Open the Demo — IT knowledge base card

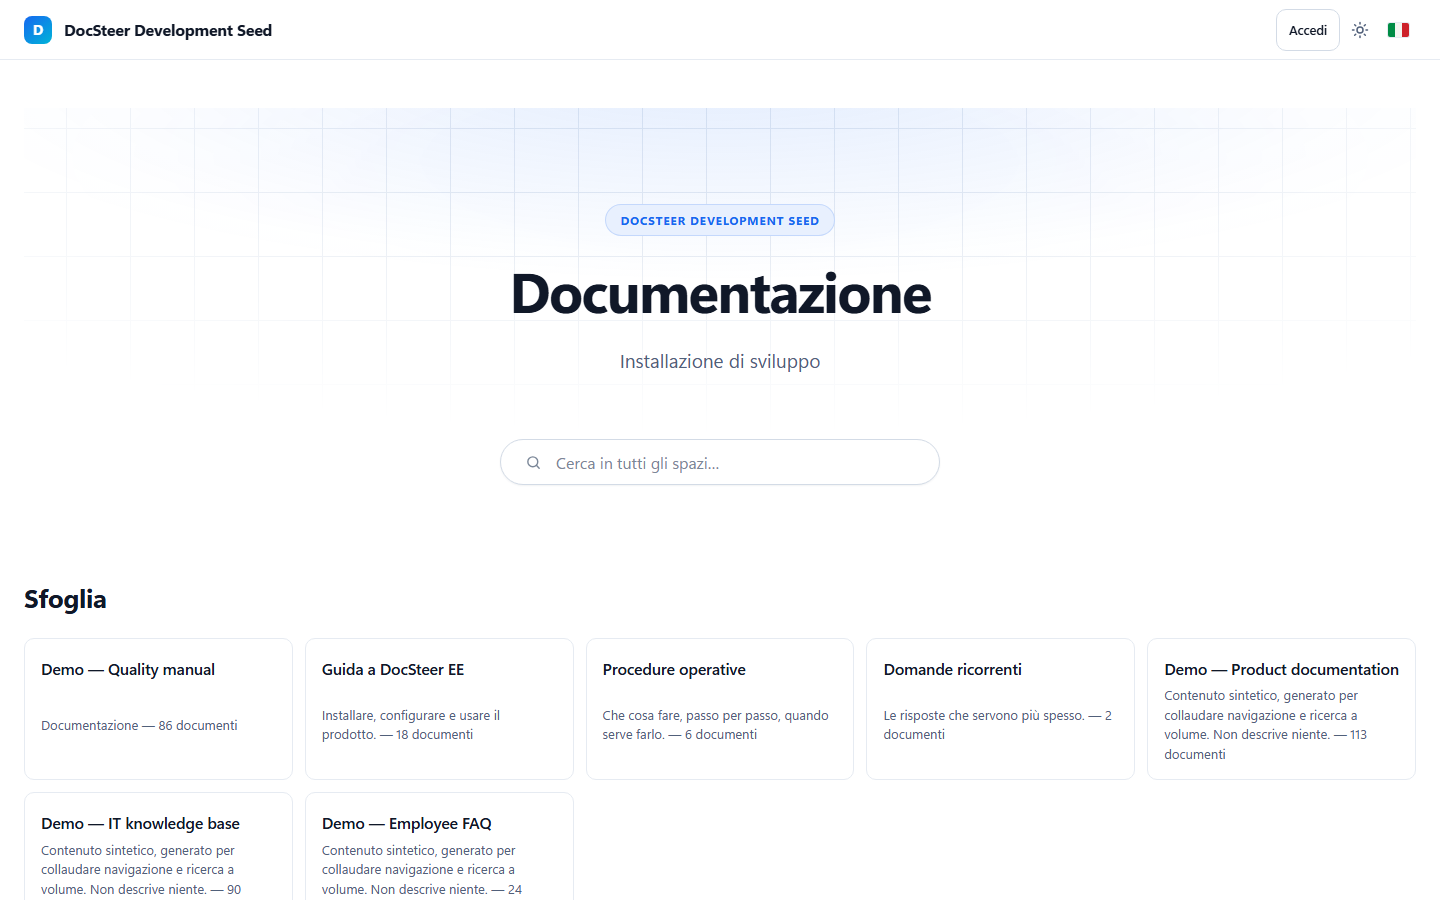[158, 846]
